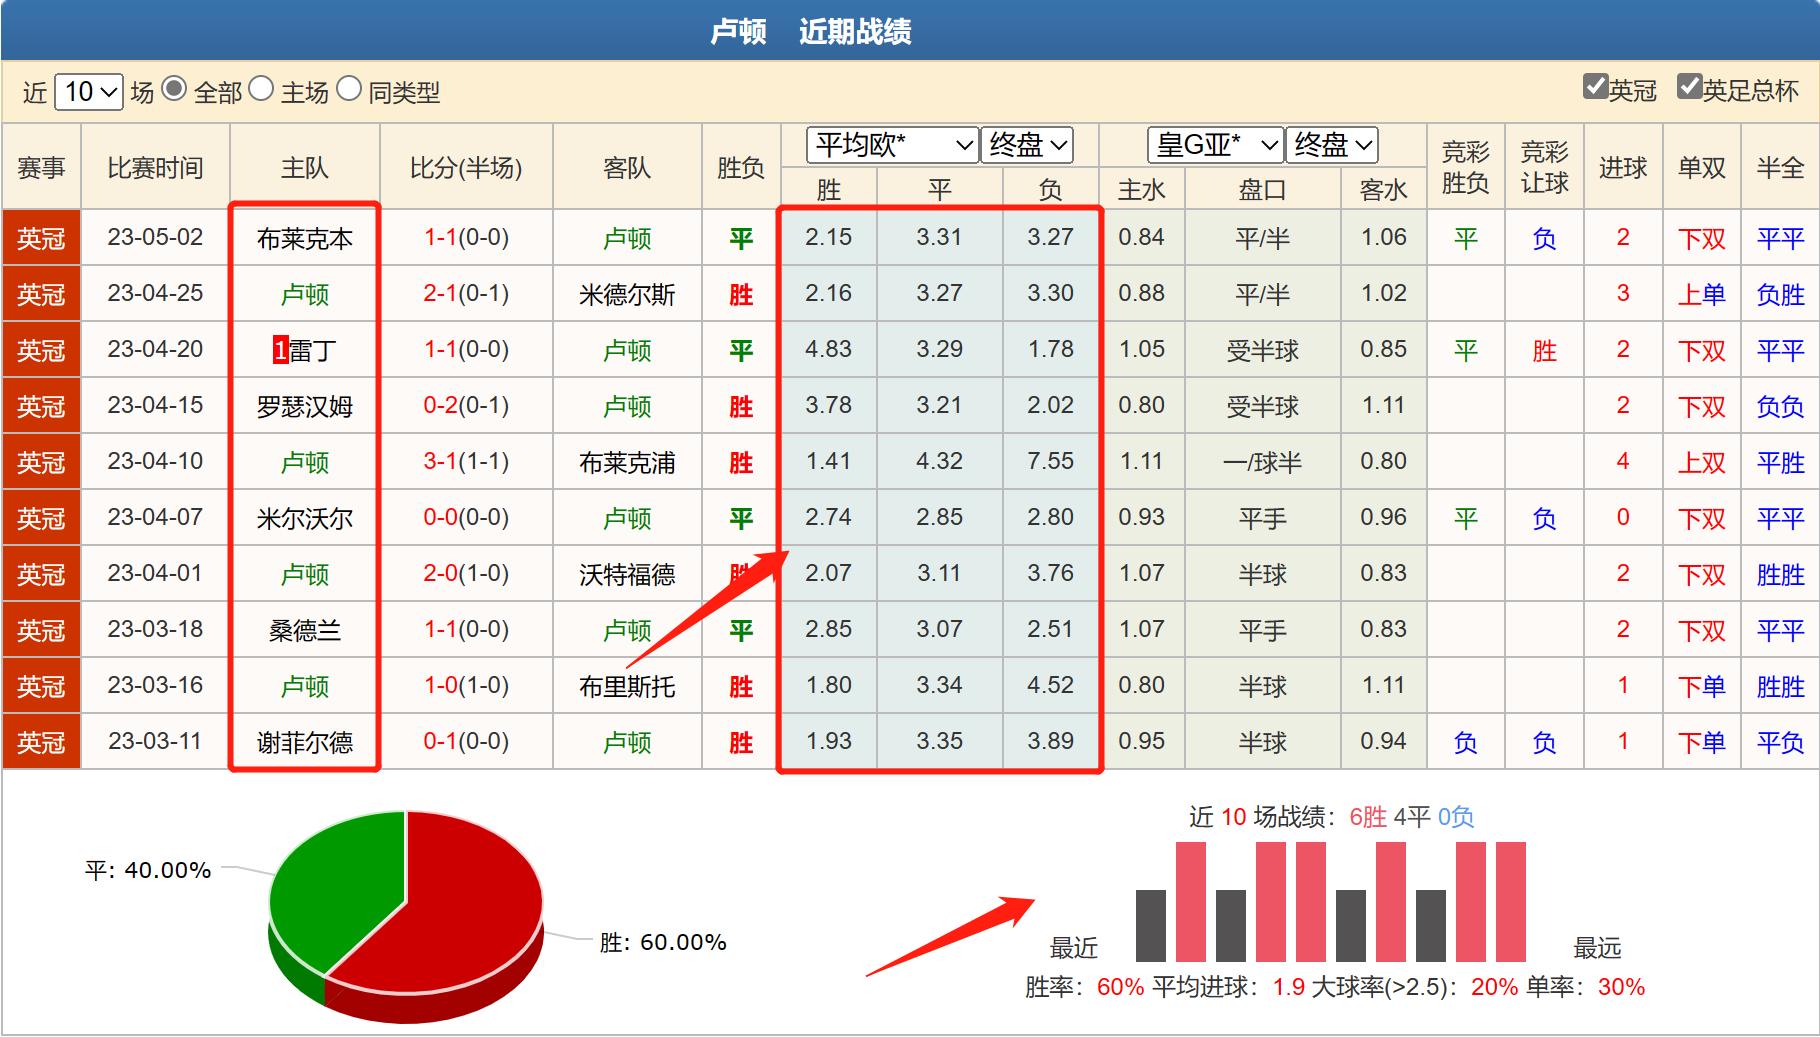Open the 终盘 dropdown beside 皇G亚*
Image resolution: width=1820 pixels, height=1037 pixels.
[x=1333, y=146]
